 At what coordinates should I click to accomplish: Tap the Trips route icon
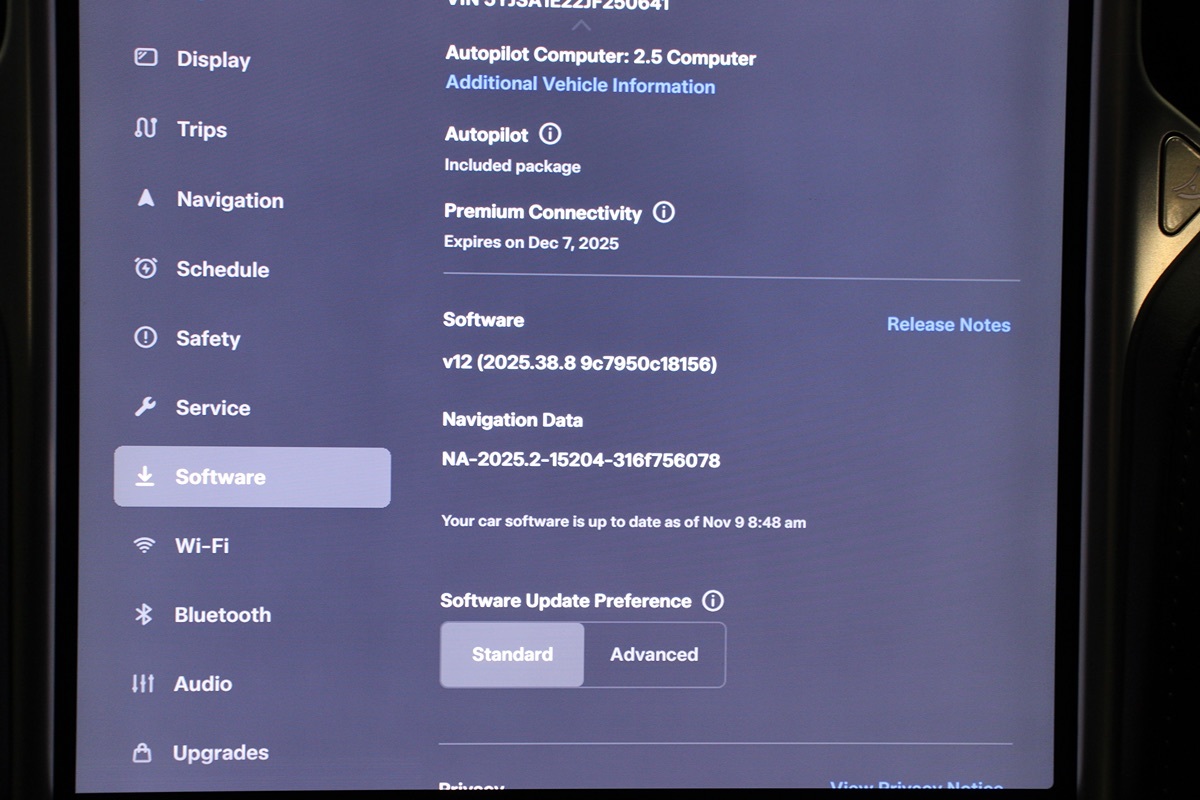pos(146,129)
